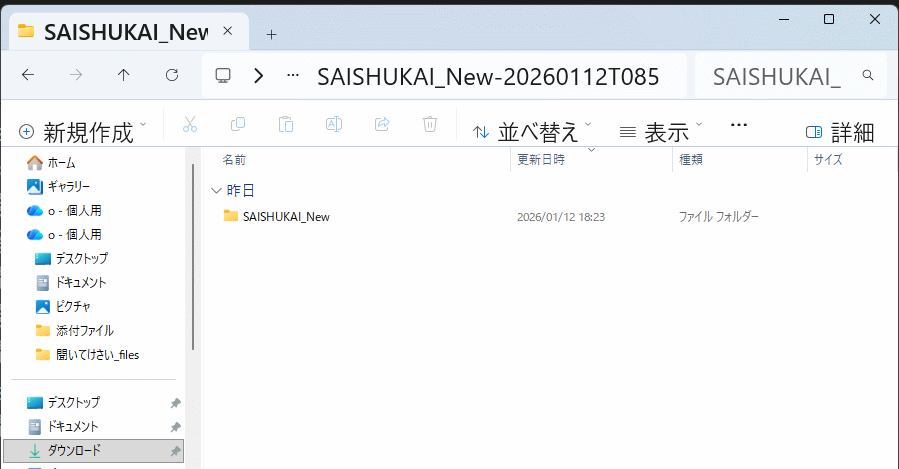Viewport: 899px width, 469px height.
Task: Click the Paste clipboard icon
Action: [x=286, y=125]
